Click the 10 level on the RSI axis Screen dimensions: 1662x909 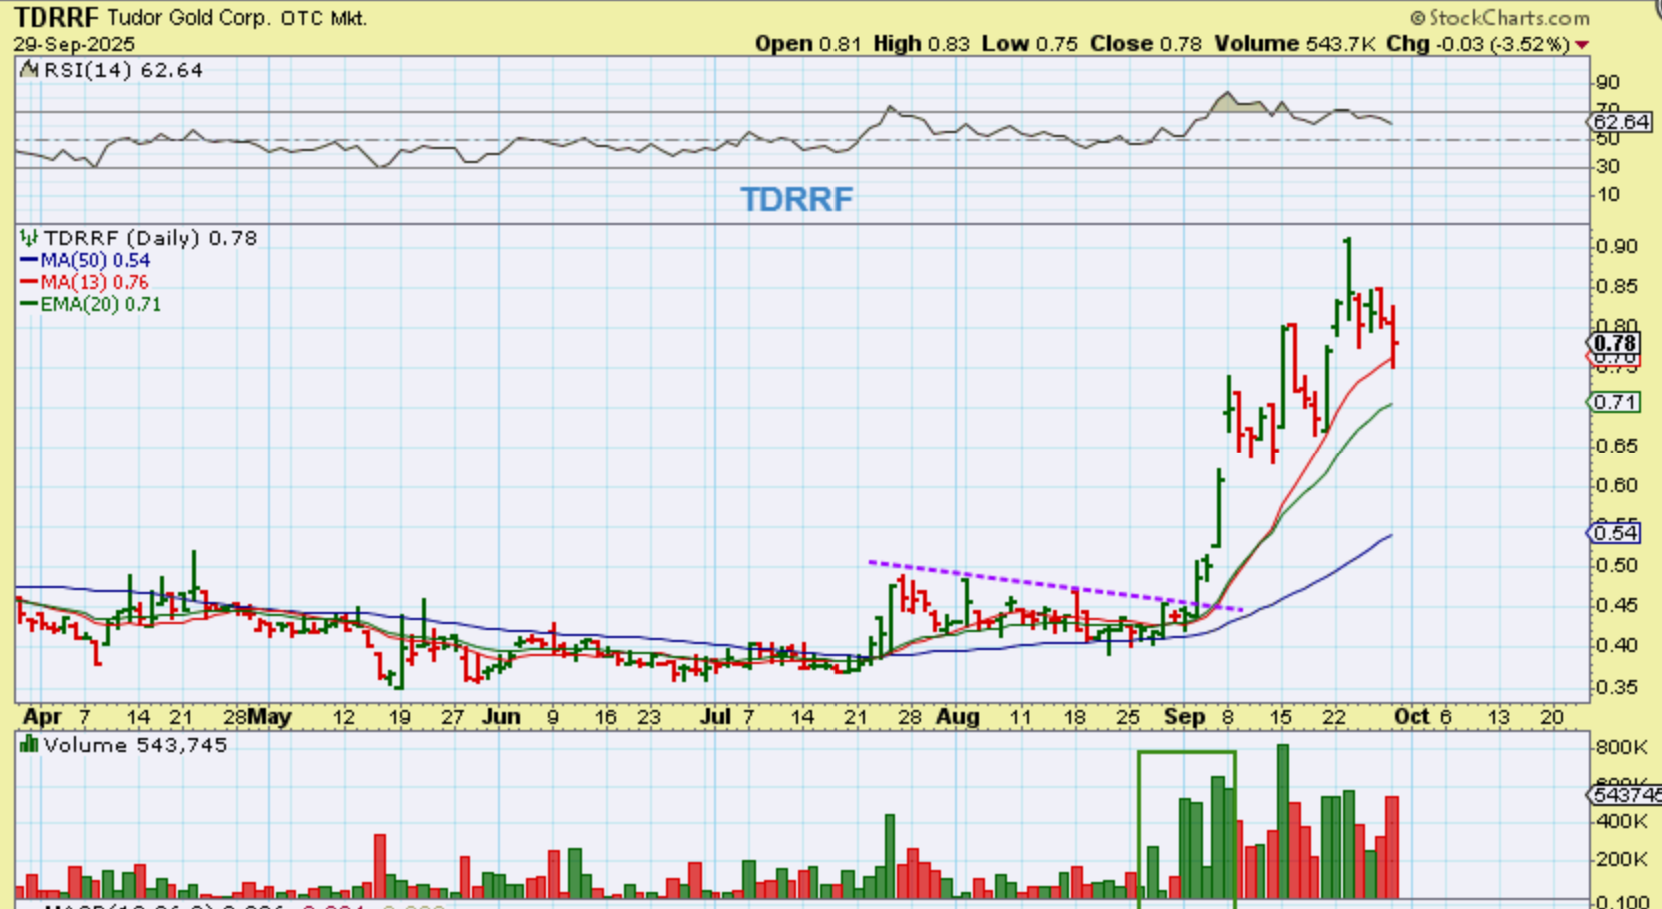click(1608, 194)
